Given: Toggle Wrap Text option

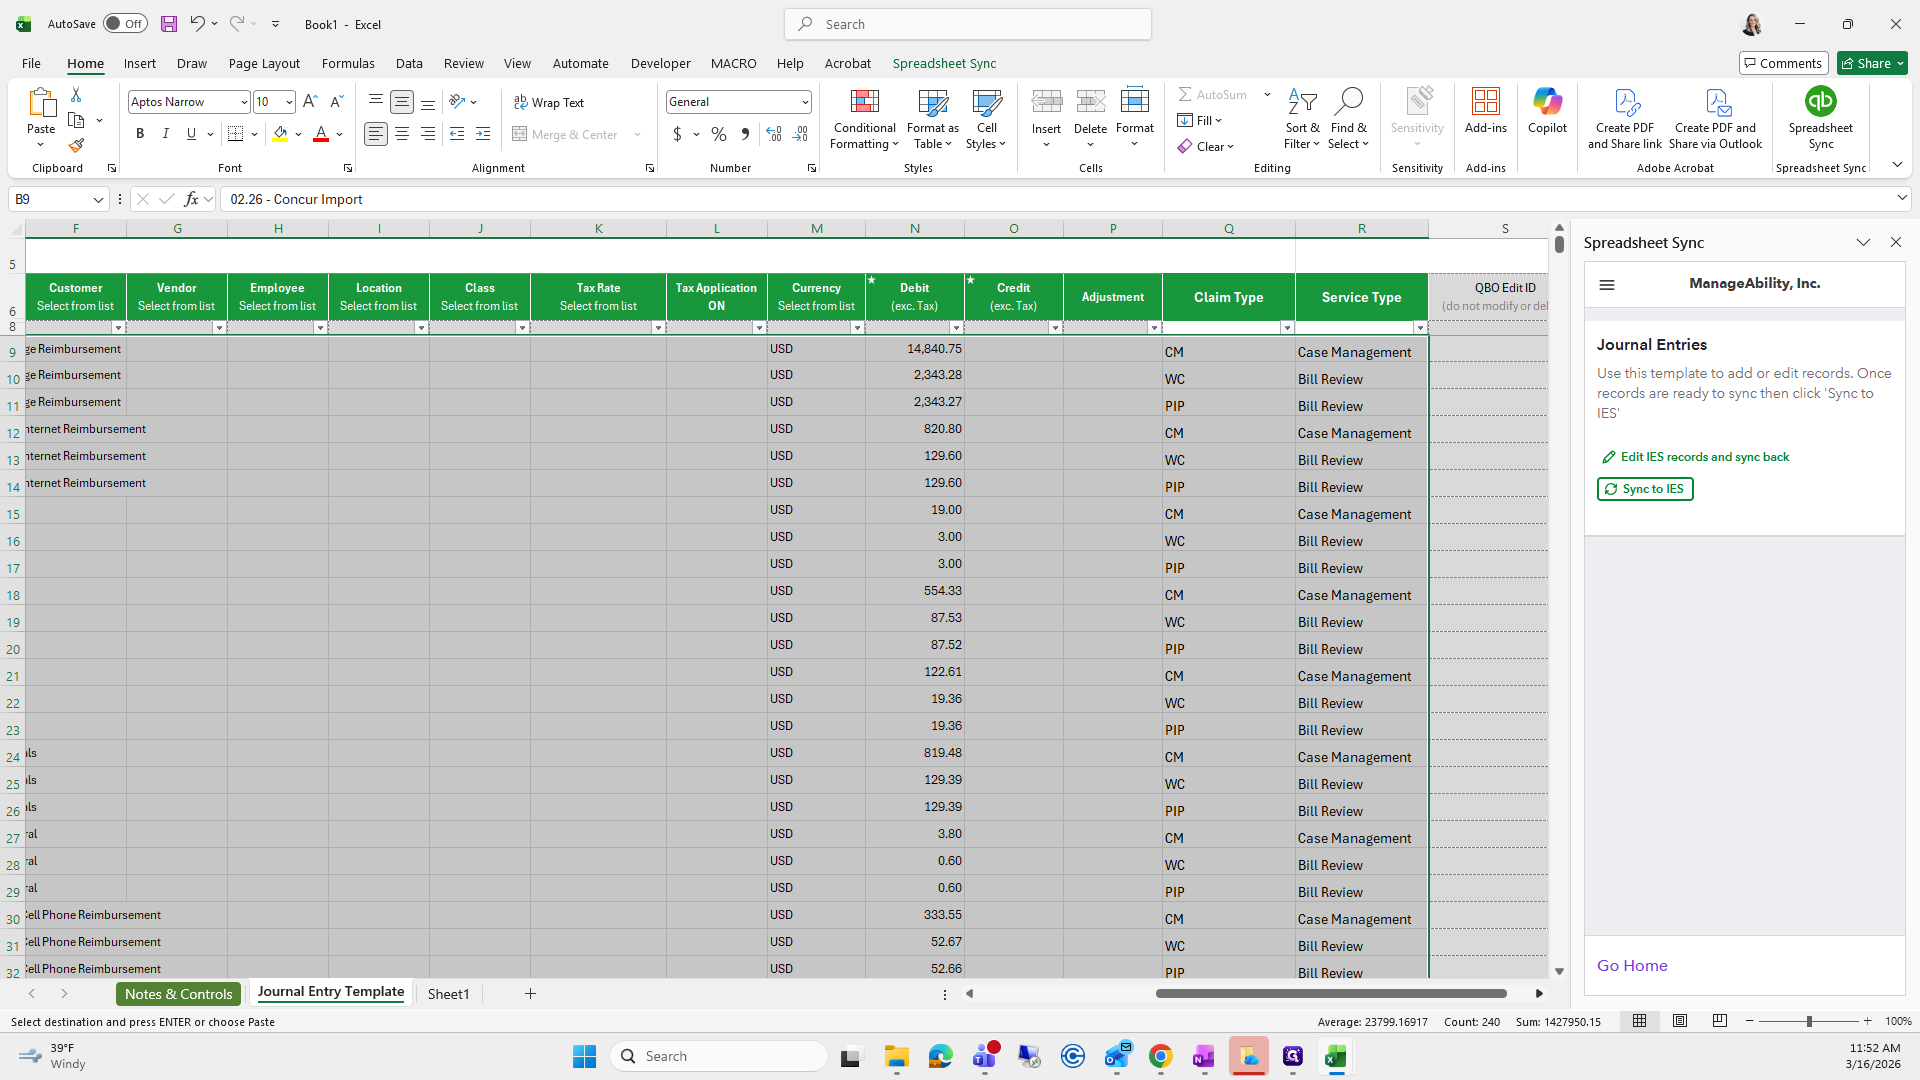Looking at the screenshot, I should (549, 102).
